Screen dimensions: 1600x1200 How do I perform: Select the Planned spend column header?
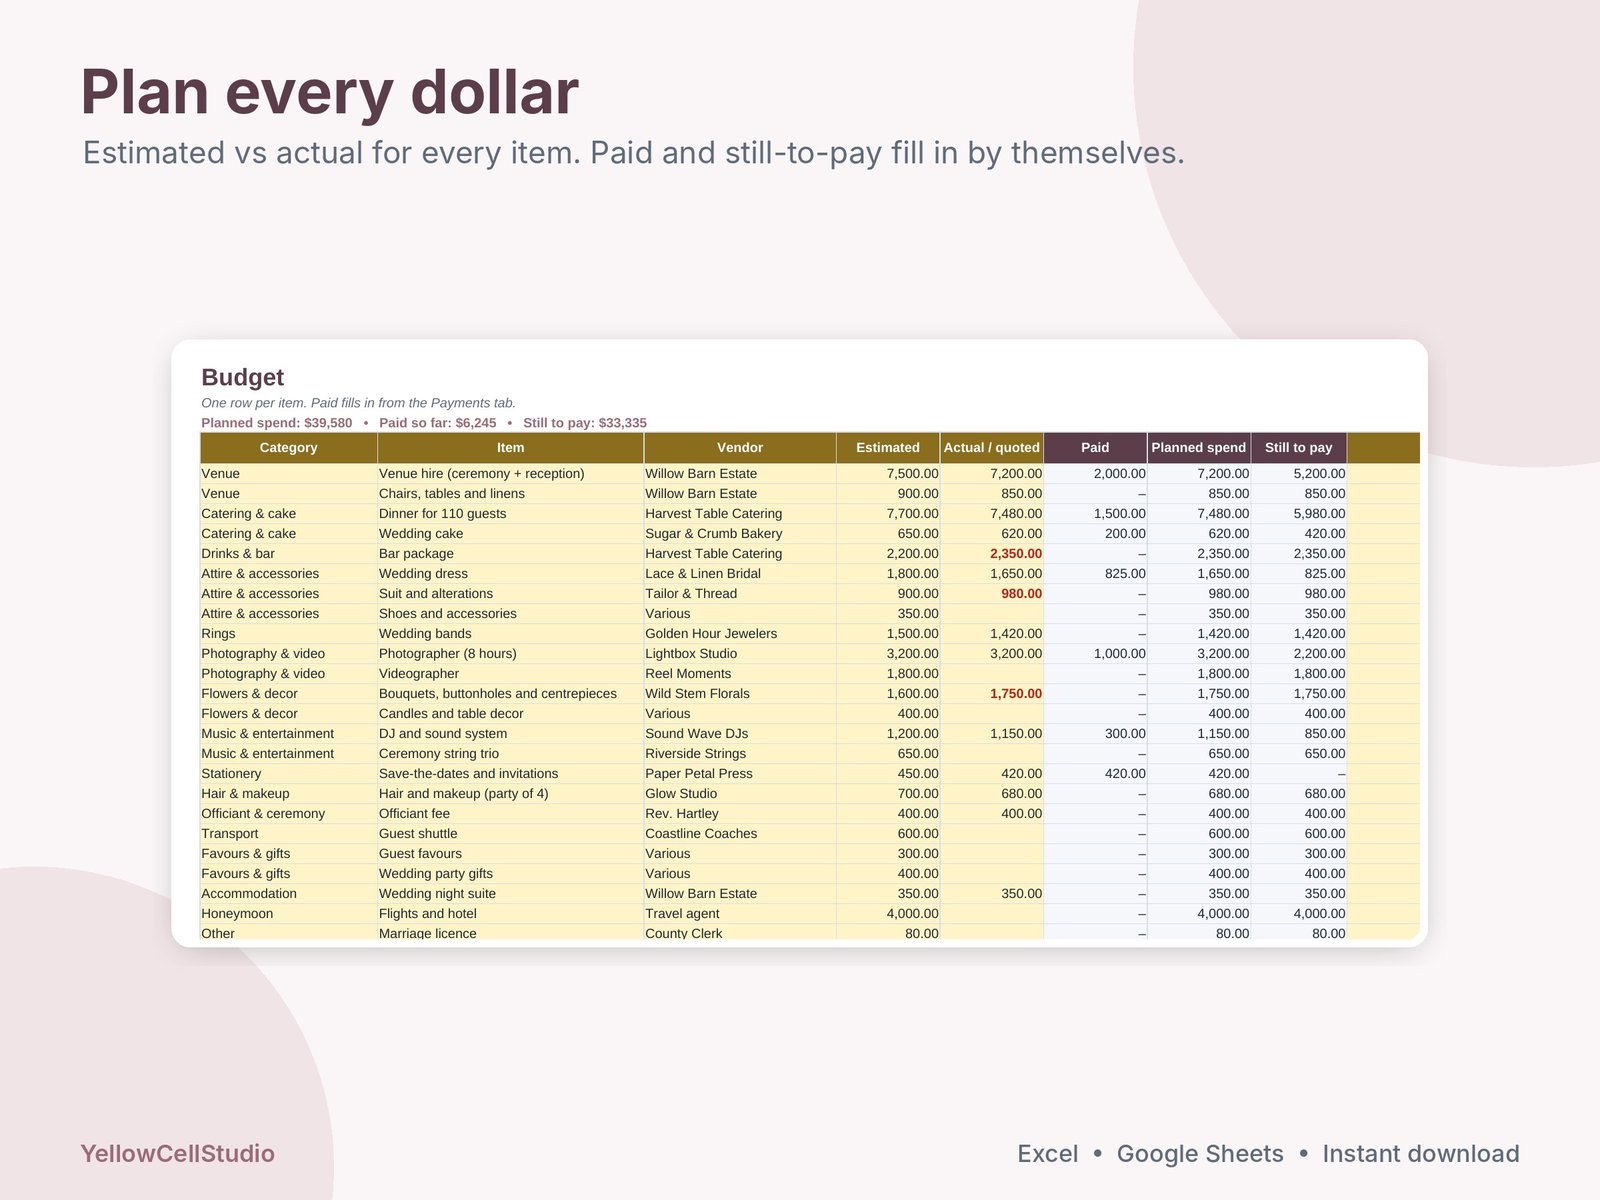[1199, 448]
